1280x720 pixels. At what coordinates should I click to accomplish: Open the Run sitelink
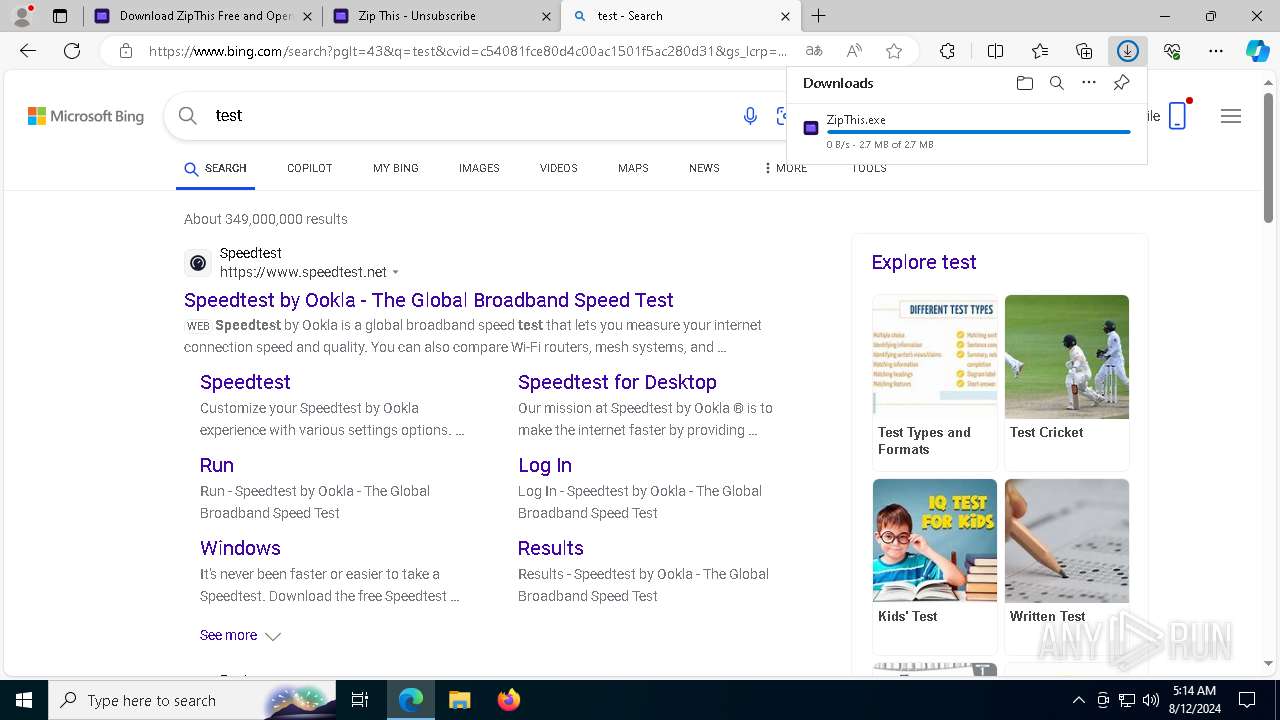click(217, 465)
